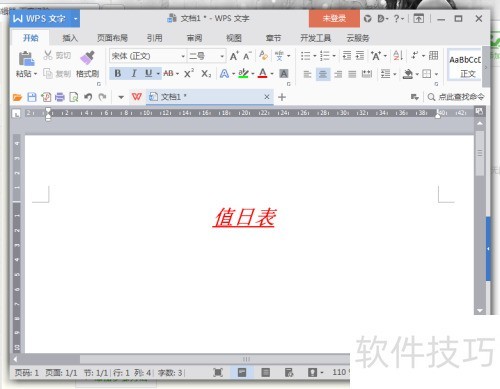Add a new document tab with plus button
The height and width of the screenshot is (389, 500).
coord(282,97)
